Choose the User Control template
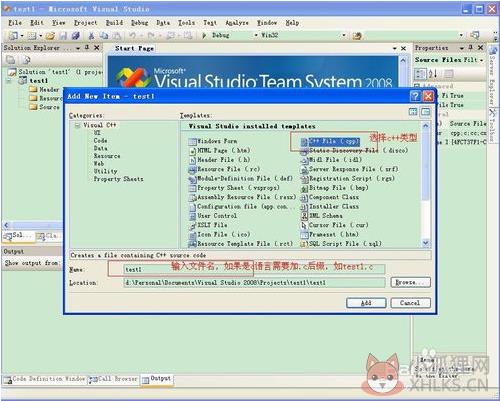This screenshot has height=401, width=500. [x=213, y=216]
